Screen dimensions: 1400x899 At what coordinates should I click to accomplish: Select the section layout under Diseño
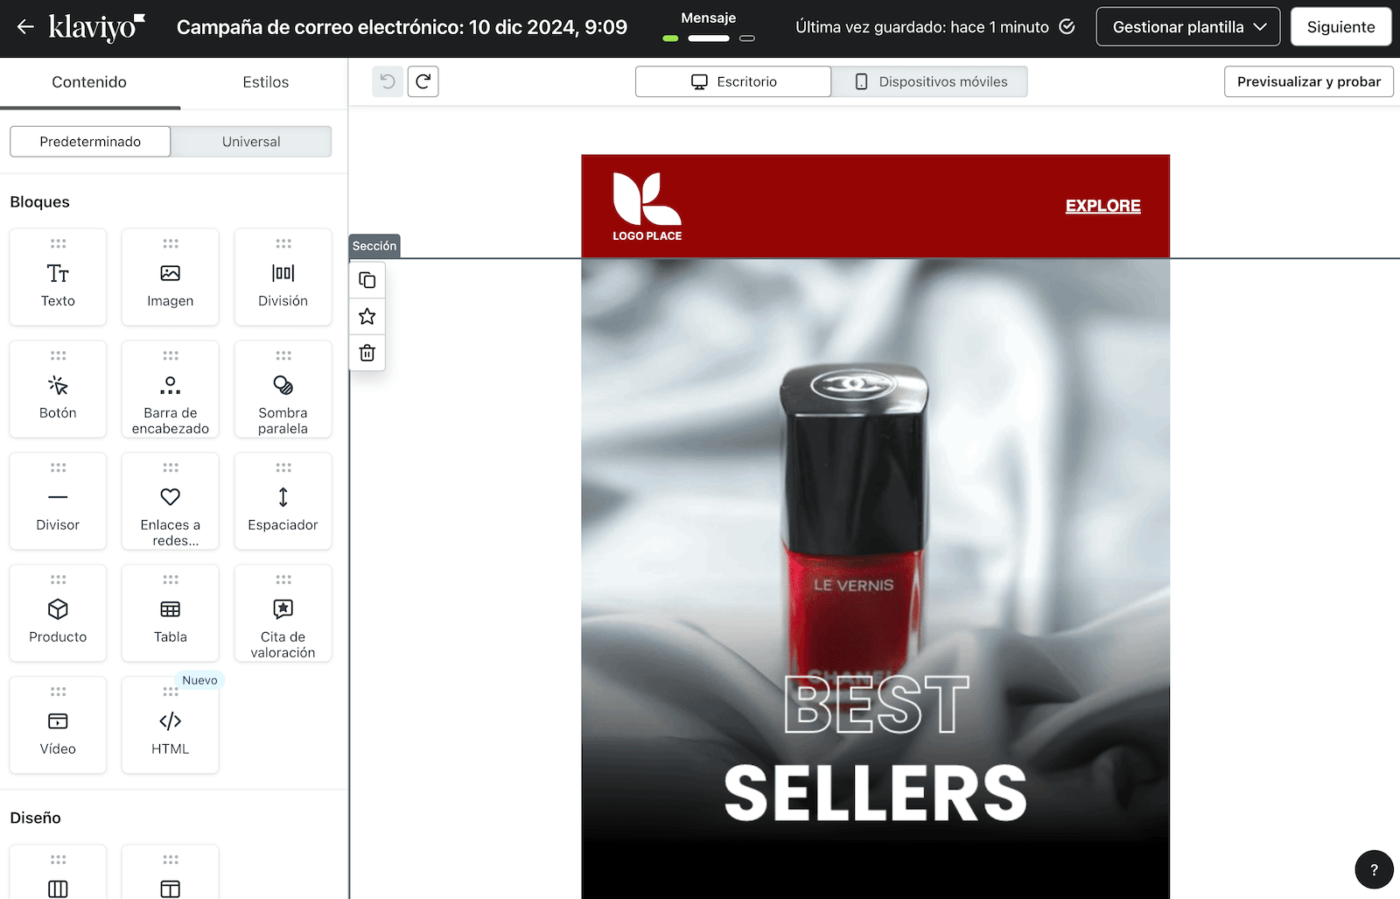point(170,873)
